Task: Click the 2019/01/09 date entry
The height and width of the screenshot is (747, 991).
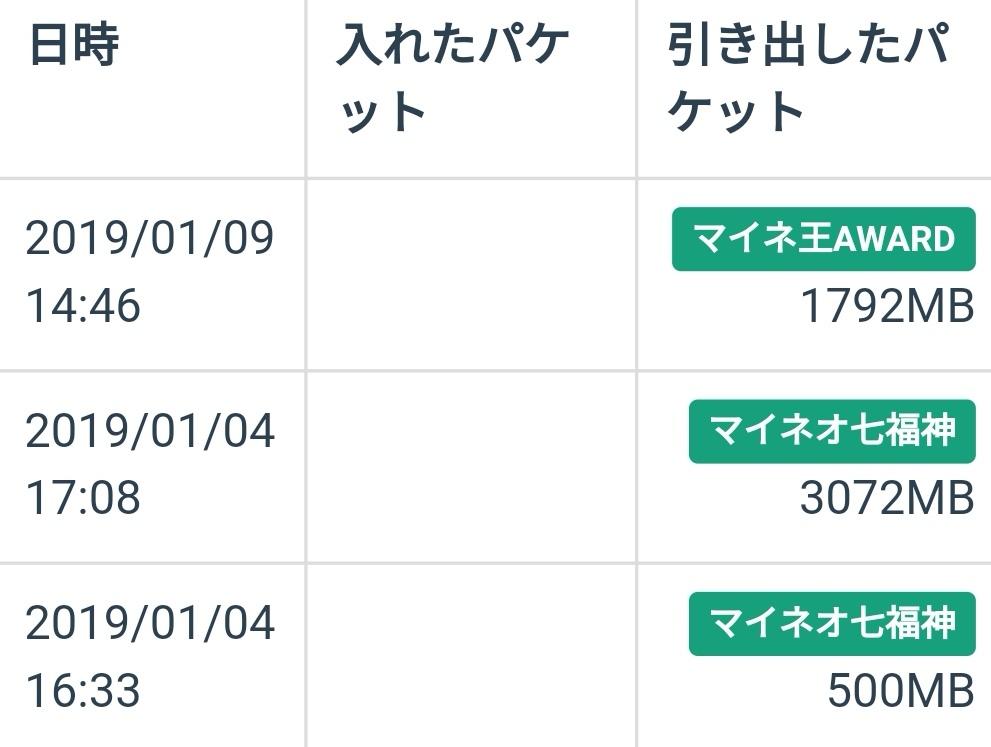Action: coord(150,240)
